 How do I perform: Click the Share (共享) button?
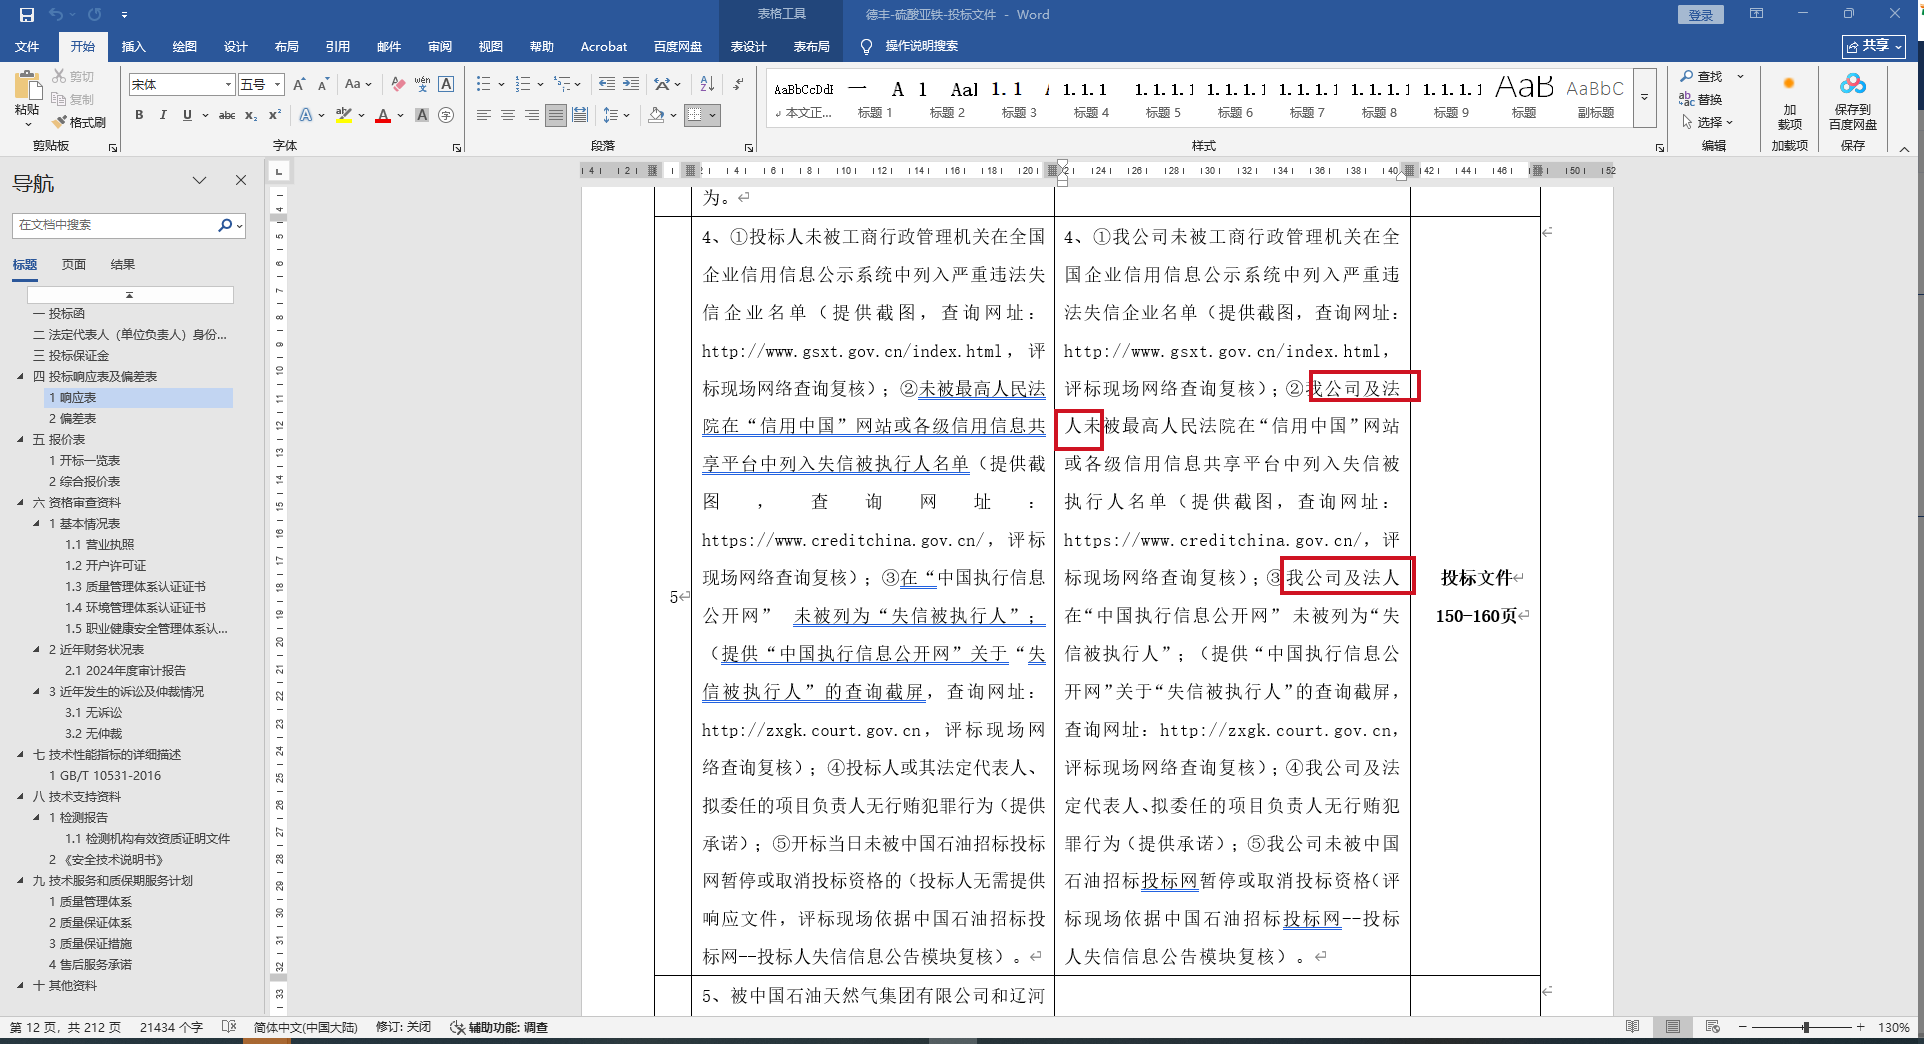click(x=1874, y=46)
